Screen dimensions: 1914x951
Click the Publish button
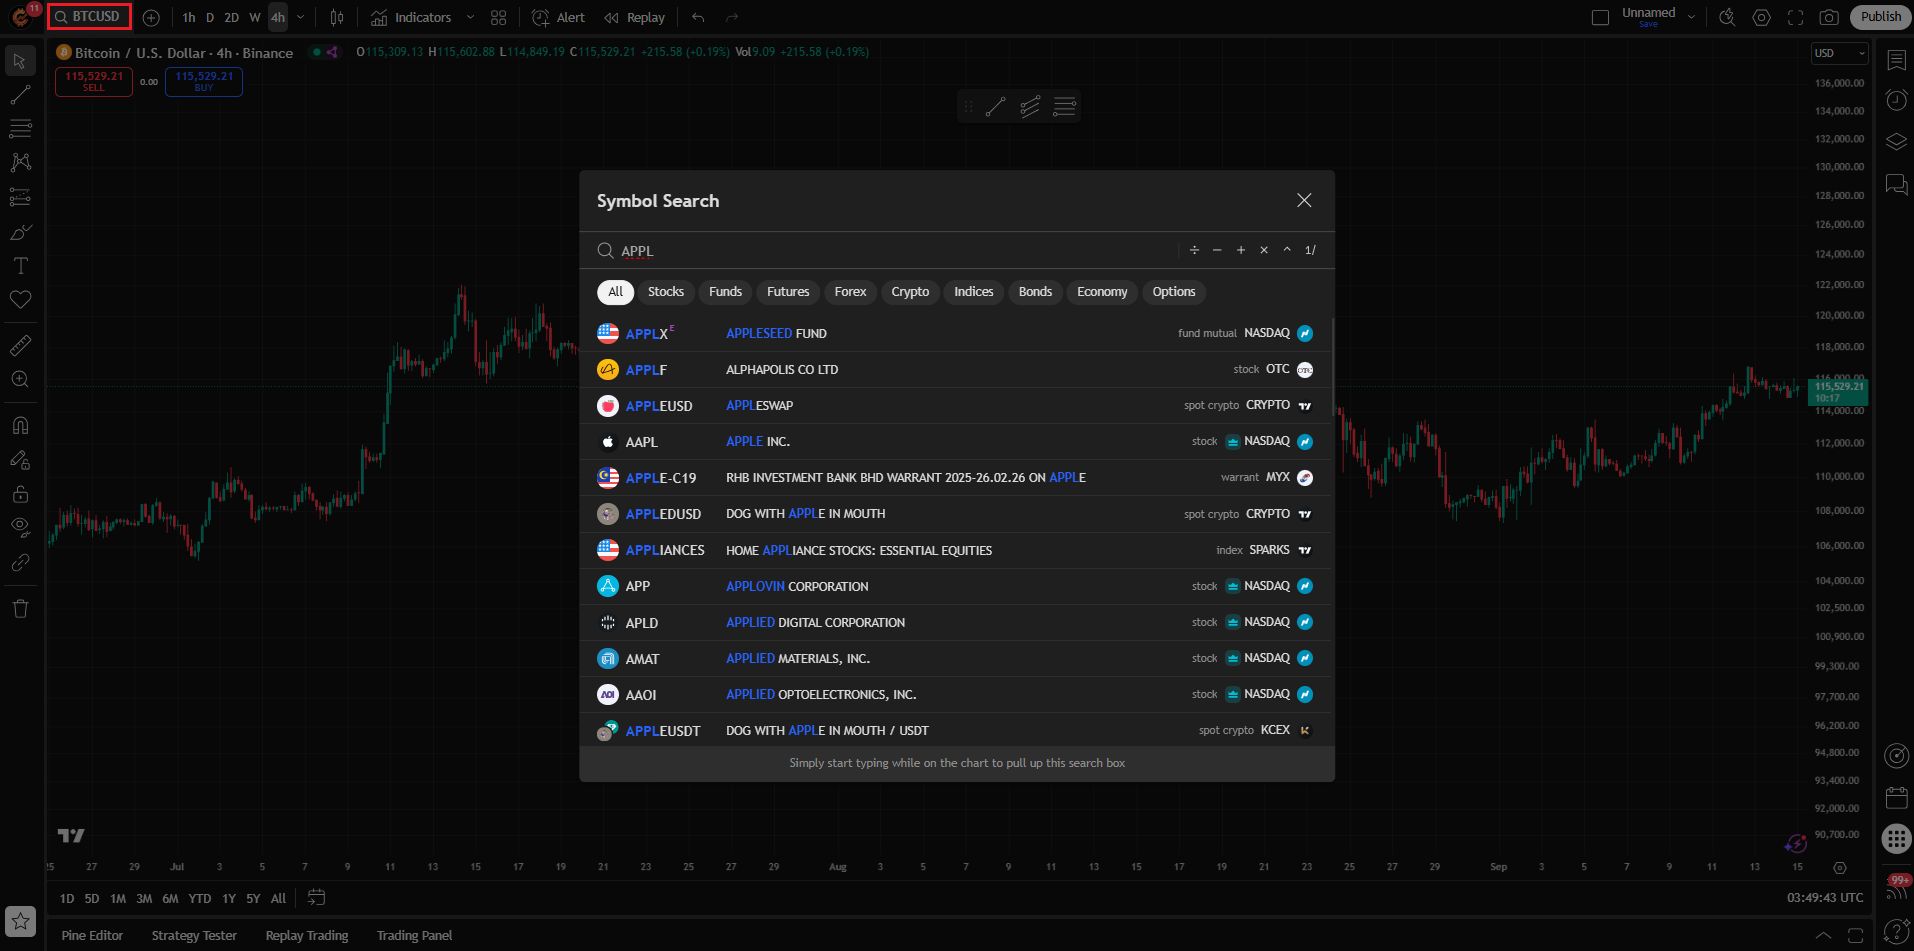1880,17
